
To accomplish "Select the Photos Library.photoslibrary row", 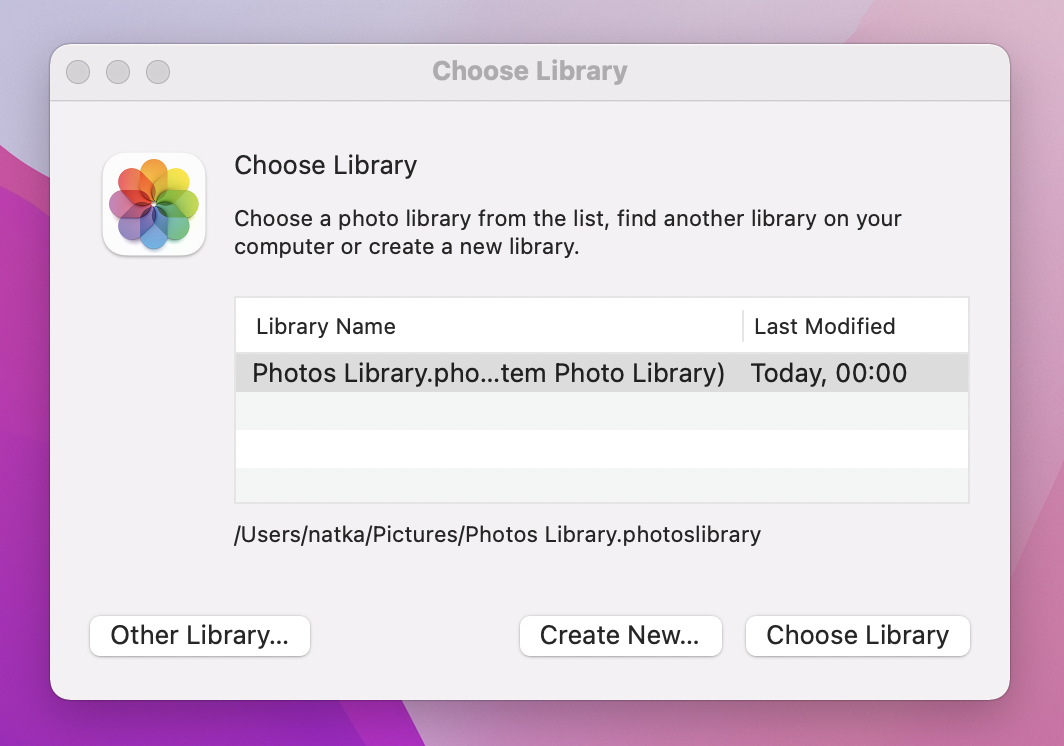I will tap(602, 373).
